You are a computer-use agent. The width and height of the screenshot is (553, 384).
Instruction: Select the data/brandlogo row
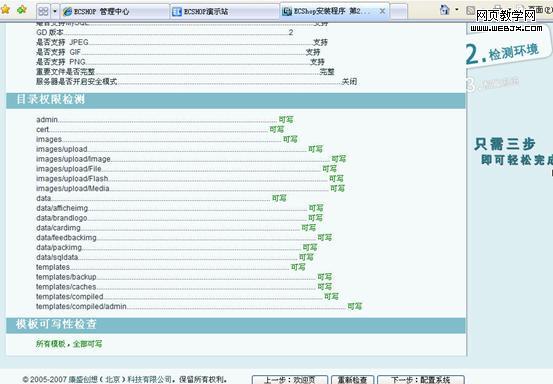coord(179,218)
